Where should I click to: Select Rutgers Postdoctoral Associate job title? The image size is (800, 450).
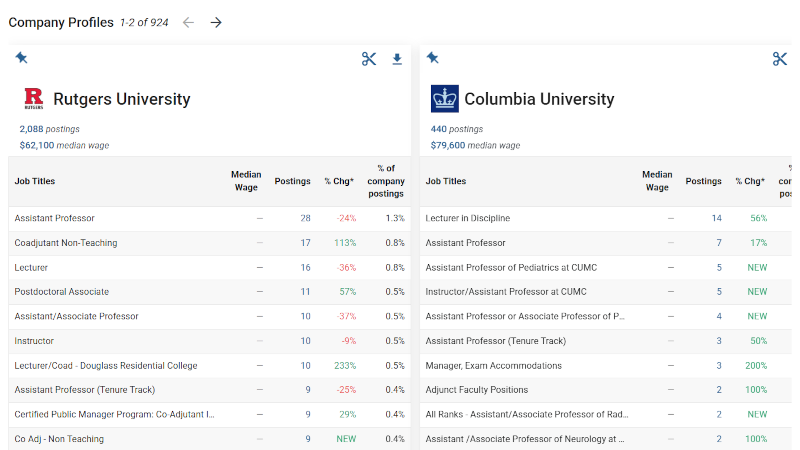click(62, 292)
